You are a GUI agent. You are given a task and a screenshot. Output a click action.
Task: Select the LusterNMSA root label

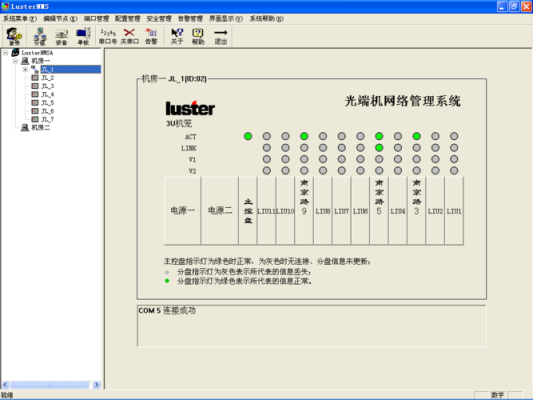(x=37, y=53)
